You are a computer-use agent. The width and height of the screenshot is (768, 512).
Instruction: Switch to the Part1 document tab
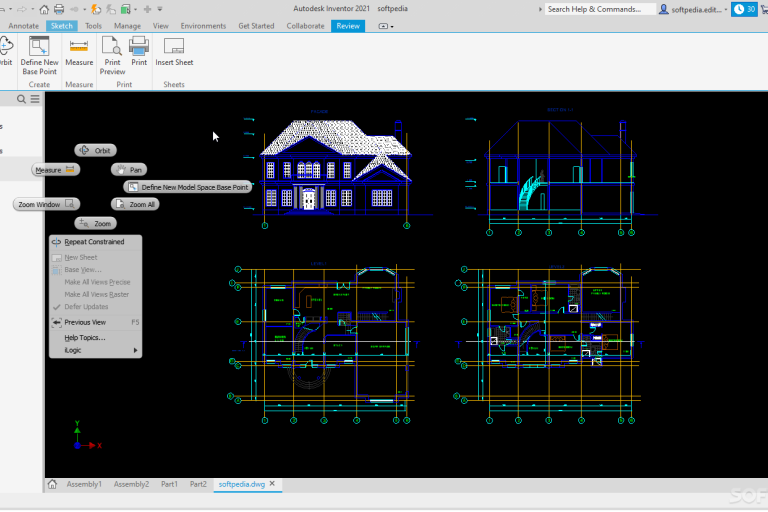click(x=169, y=484)
